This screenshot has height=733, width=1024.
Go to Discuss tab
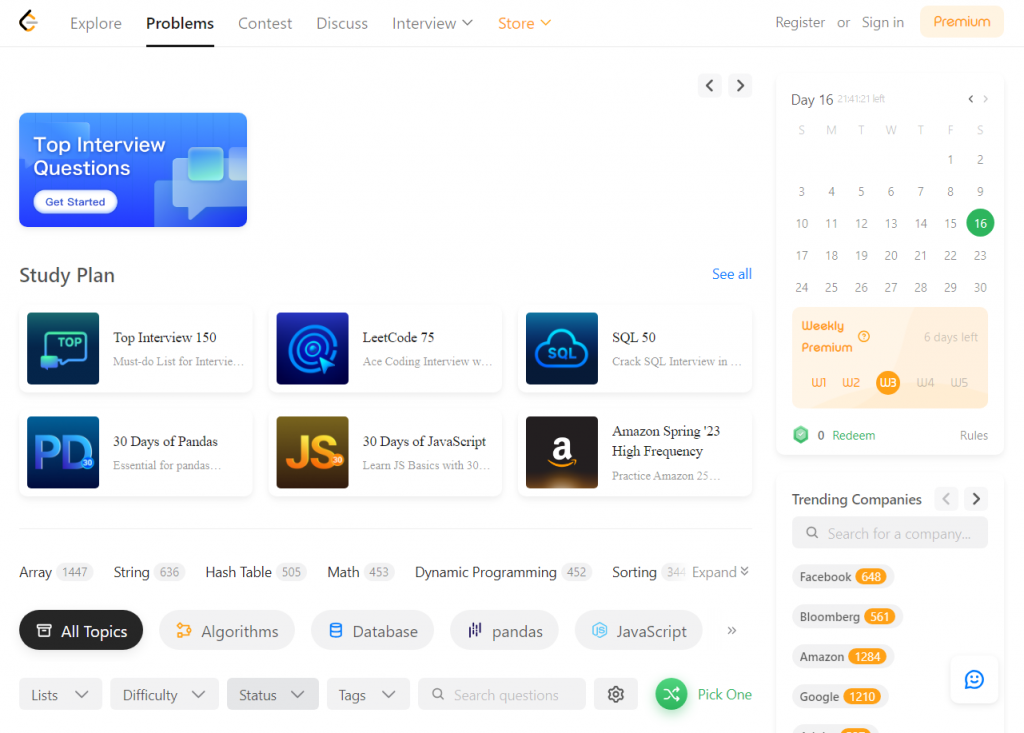click(342, 24)
